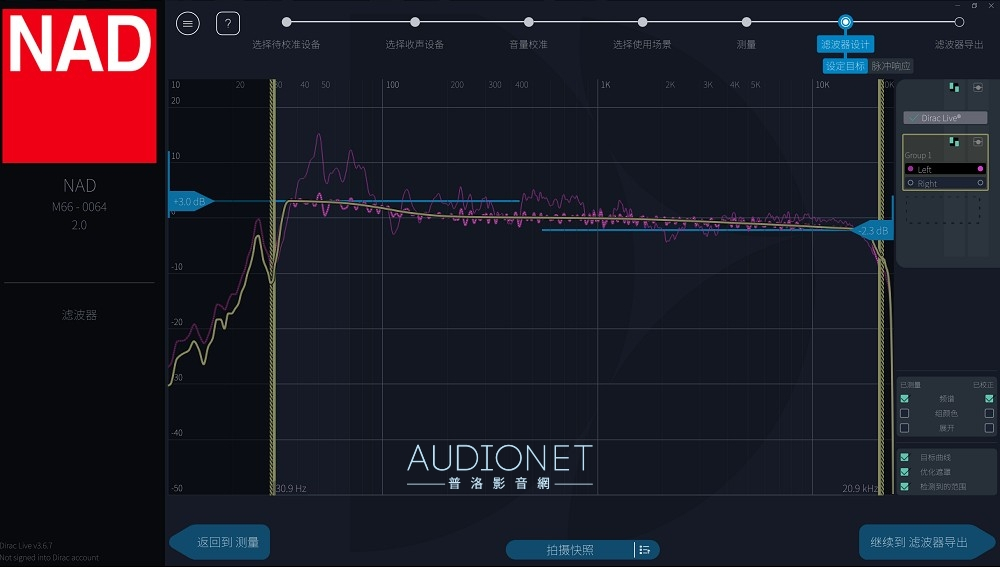The height and width of the screenshot is (567, 1000).
Task: Click the magenta dot right of Left channel
Action: point(980,169)
